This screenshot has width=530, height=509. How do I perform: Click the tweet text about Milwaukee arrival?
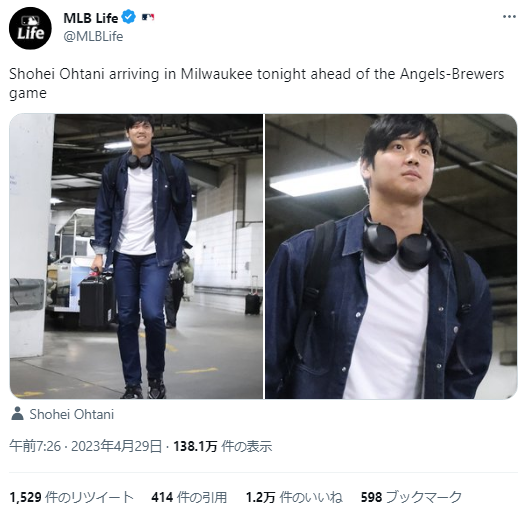click(x=257, y=83)
